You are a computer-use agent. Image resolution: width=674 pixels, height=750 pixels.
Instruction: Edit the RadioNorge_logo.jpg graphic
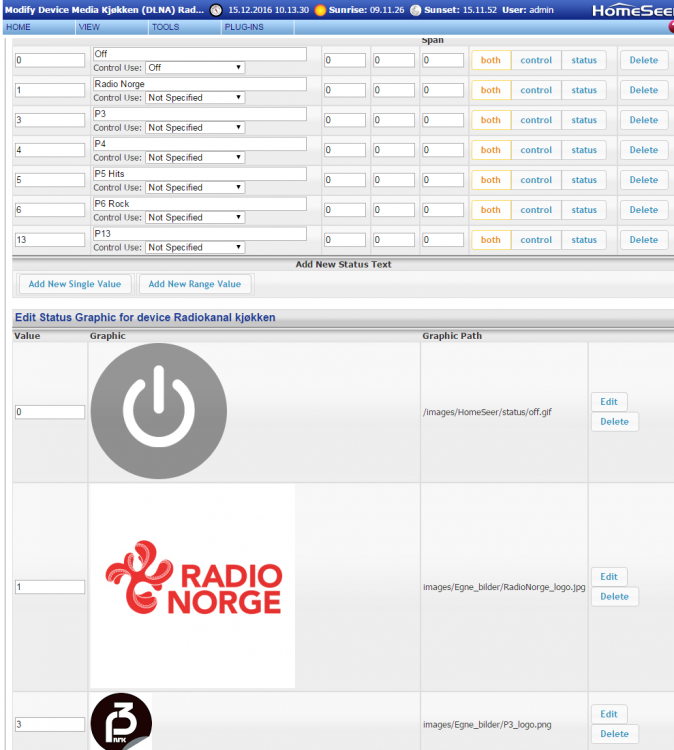(x=609, y=577)
